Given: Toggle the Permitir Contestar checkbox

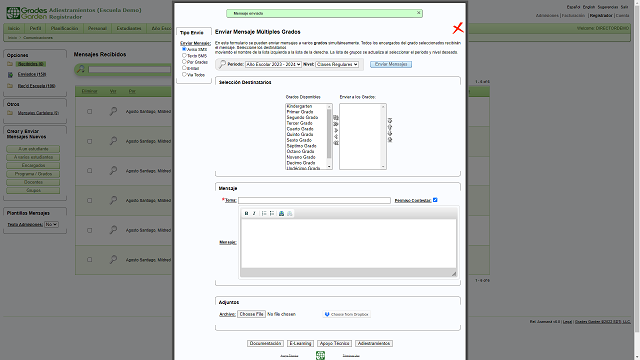Looking at the screenshot, I should click(x=435, y=200).
